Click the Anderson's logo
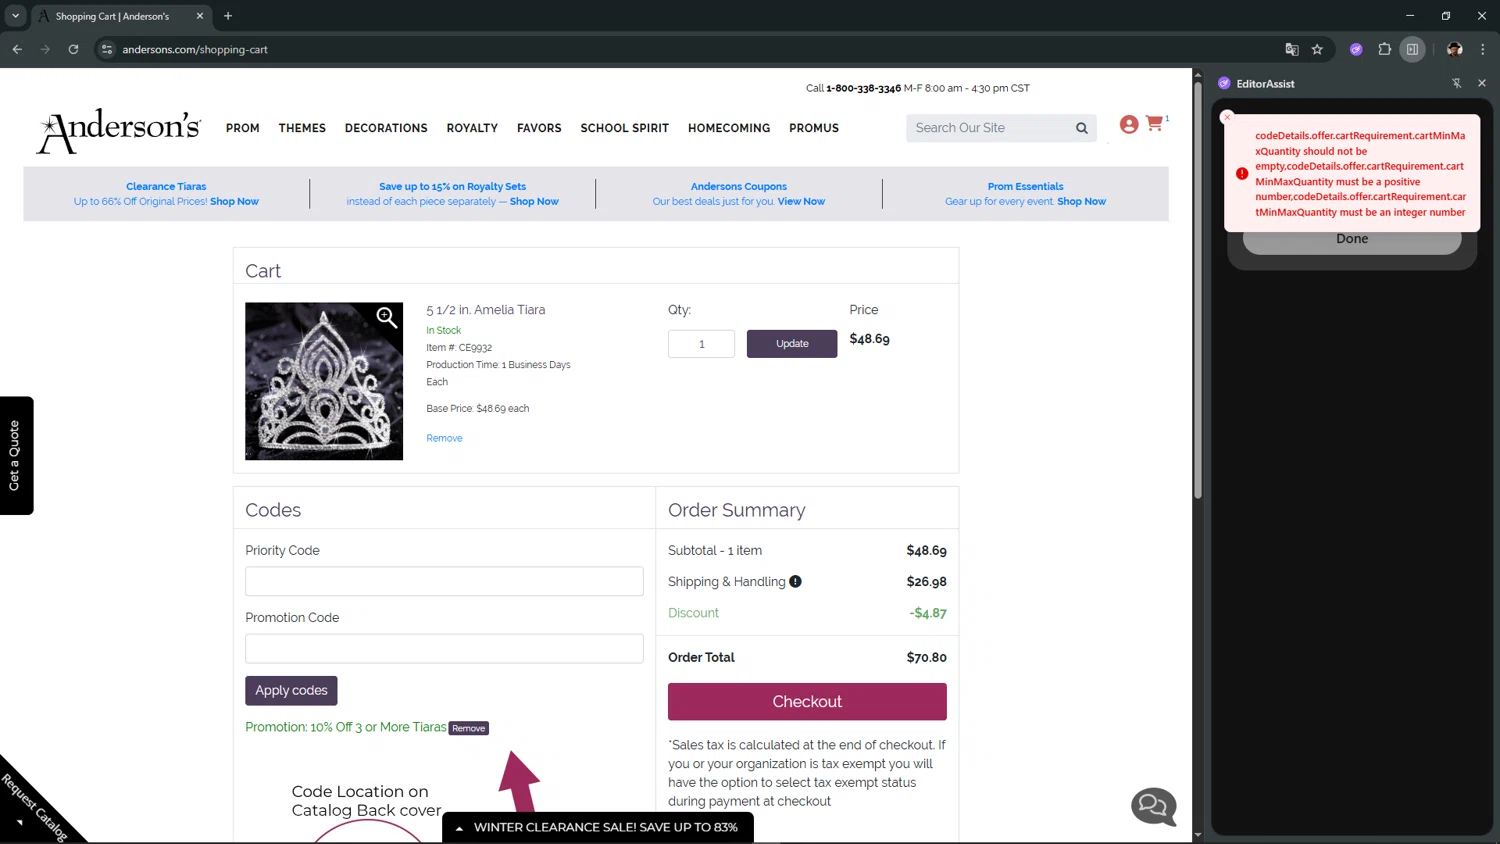This screenshot has width=1500, height=844. click(x=119, y=130)
